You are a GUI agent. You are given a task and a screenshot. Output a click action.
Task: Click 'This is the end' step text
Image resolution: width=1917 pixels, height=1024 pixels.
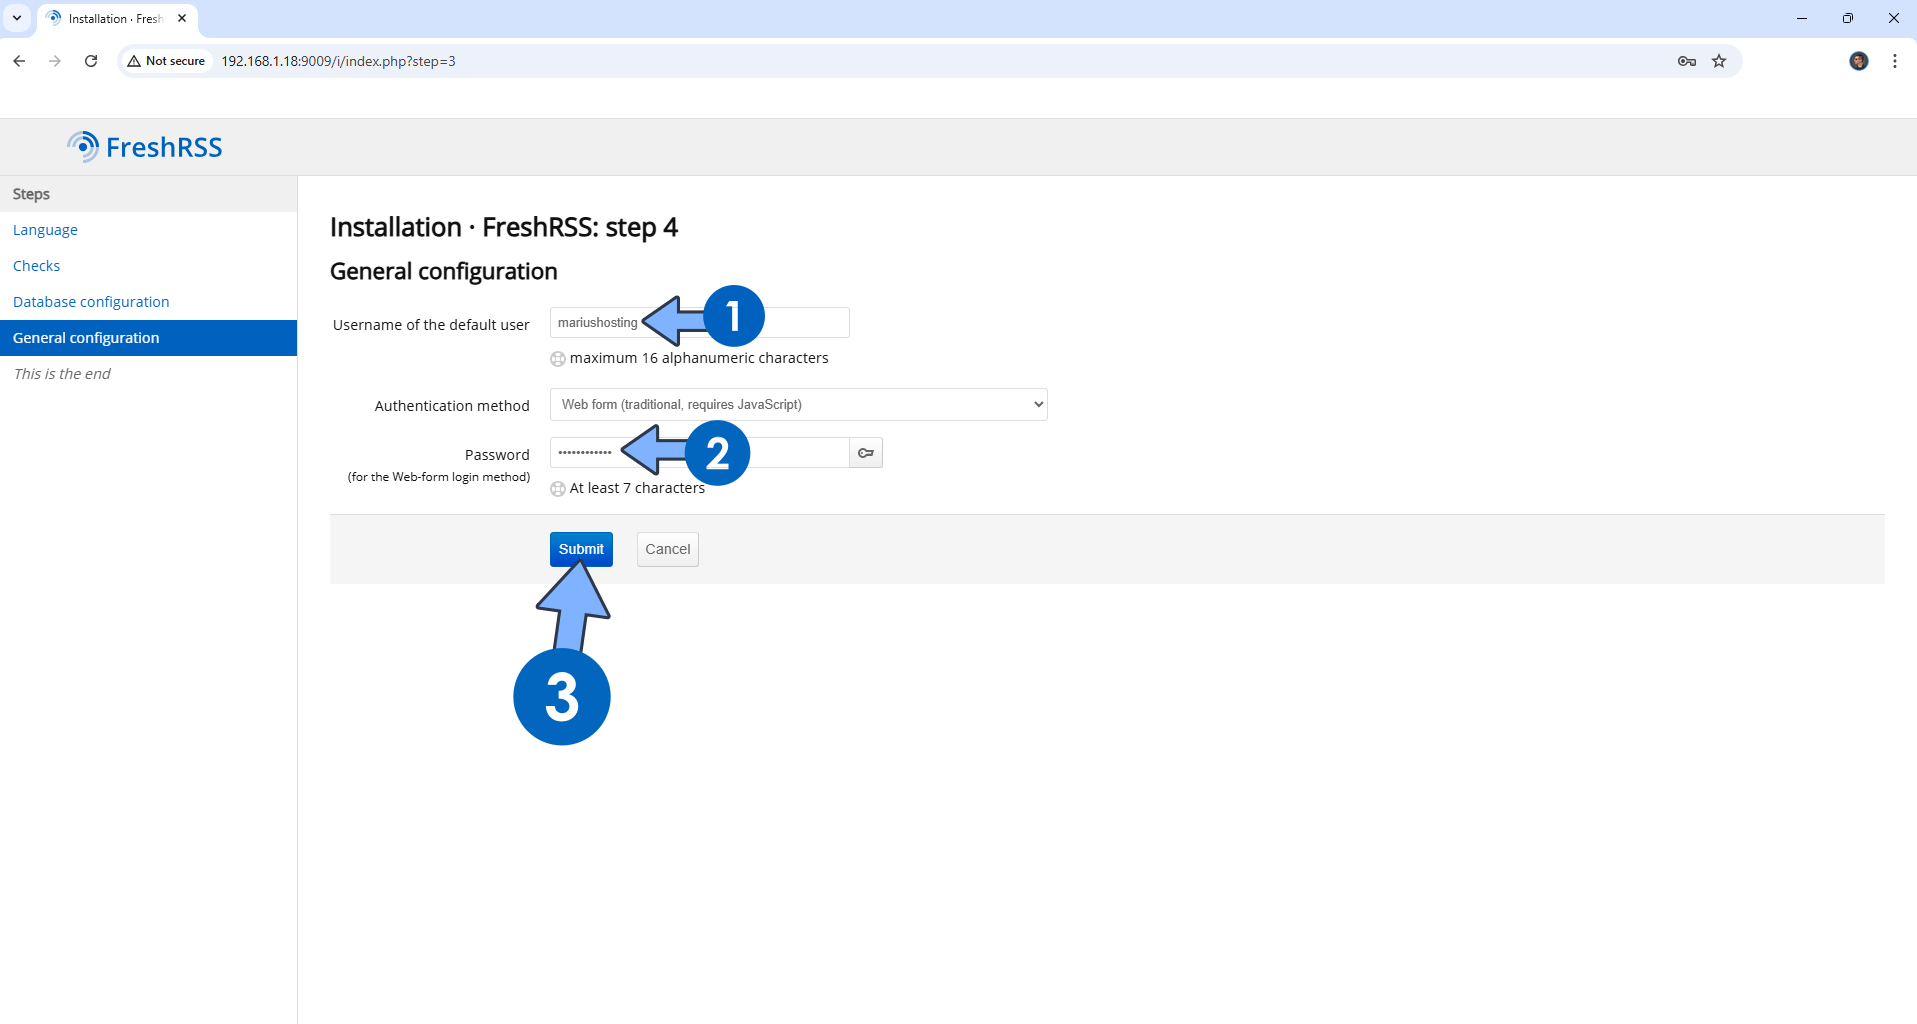[62, 374]
